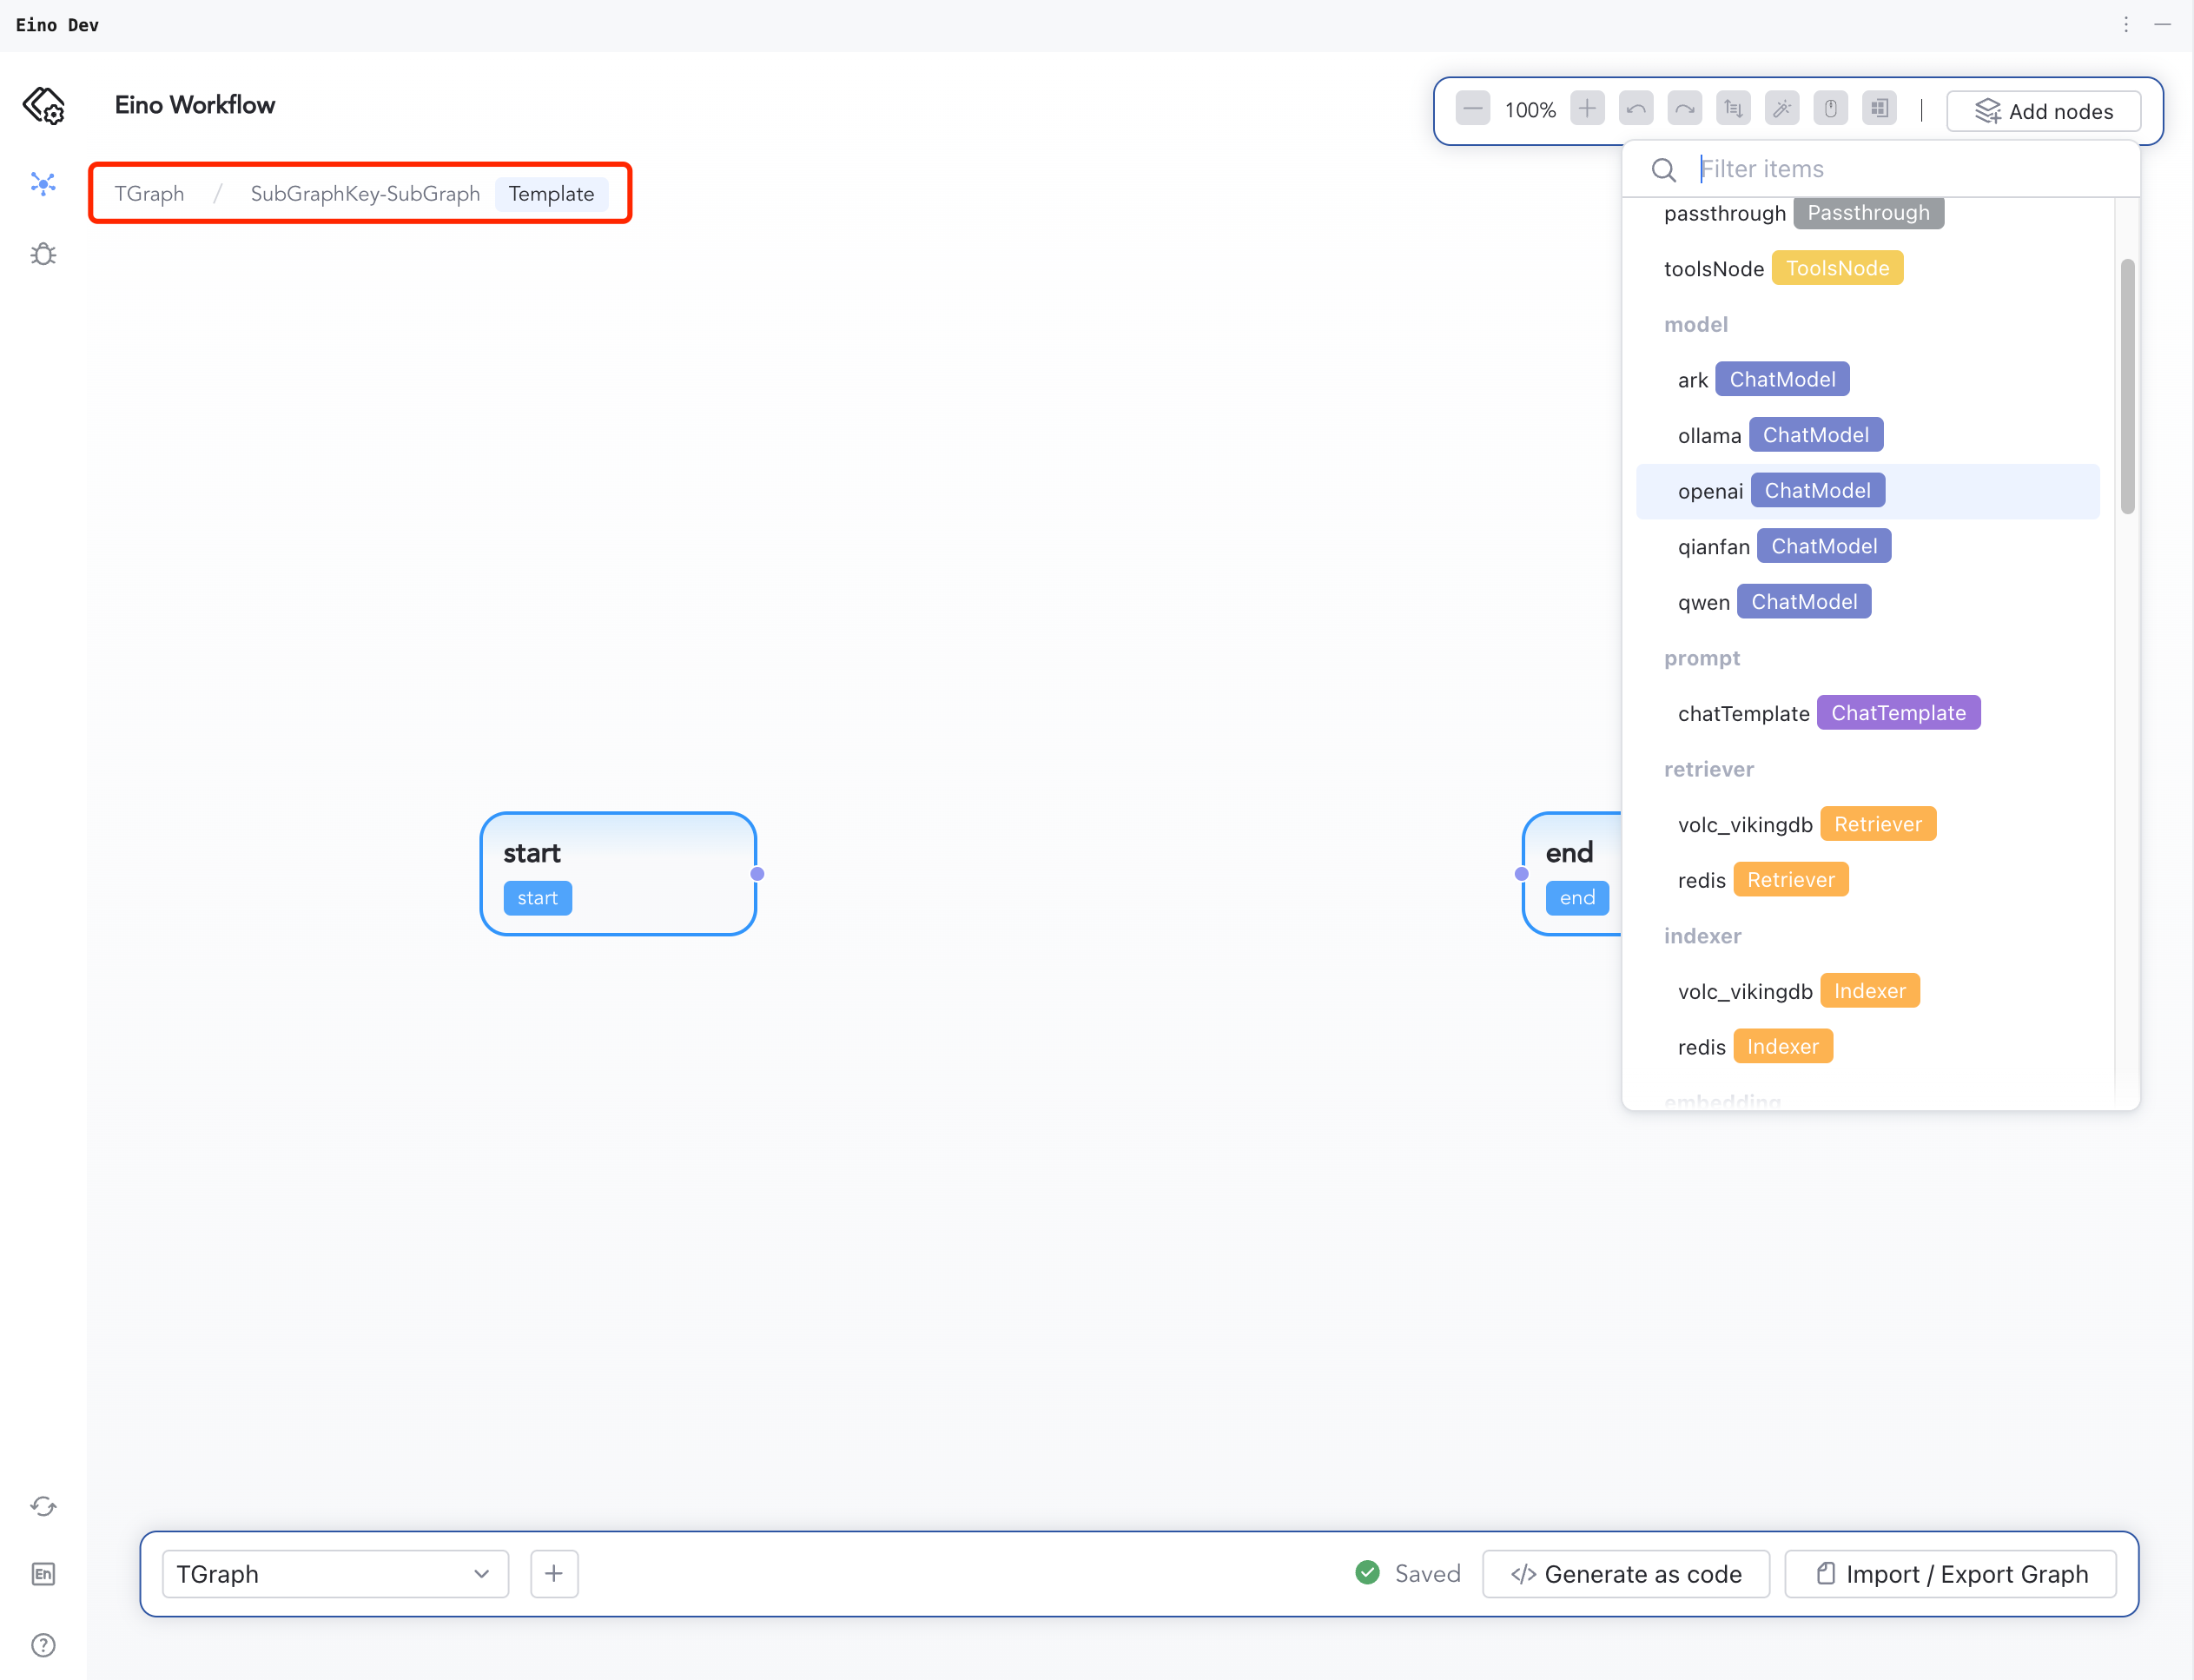Click Generate as code button
Image resolution: width=2194 pixels, height=1680 pixels.
click(x=1626, y=1574)
